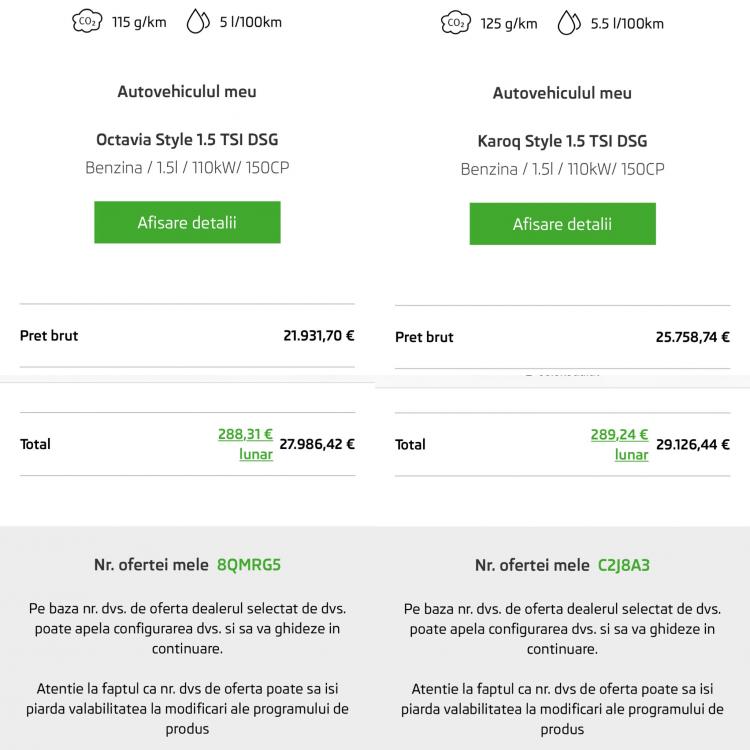Follow the 289,24 € lunar link

[620, 444]
